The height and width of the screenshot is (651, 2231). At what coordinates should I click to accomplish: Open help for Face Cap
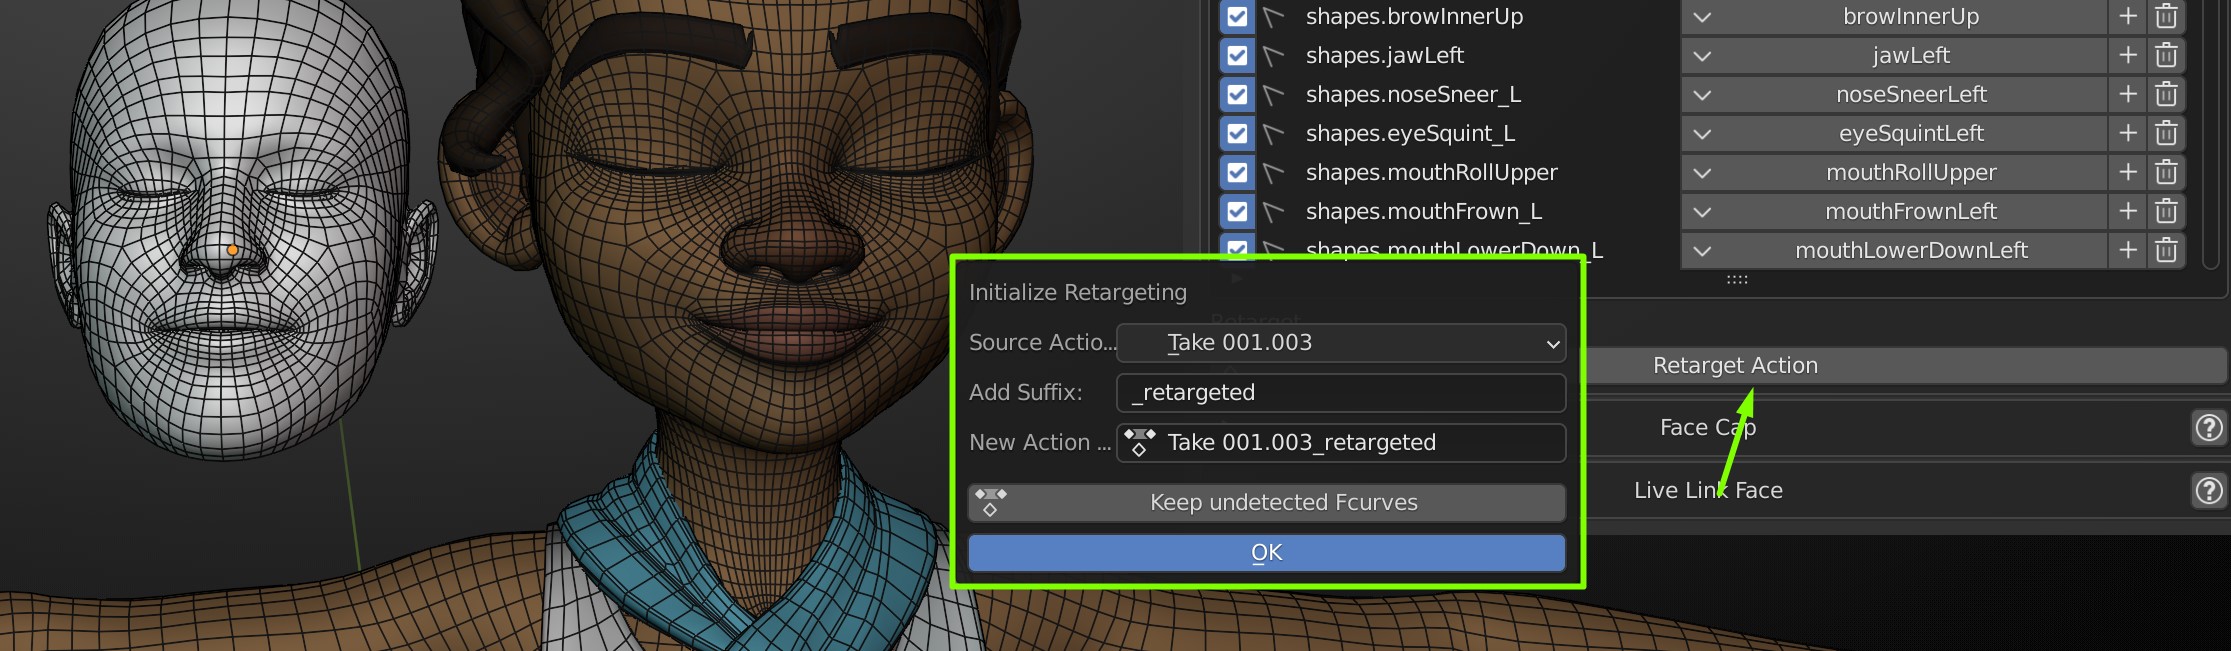point(2208,428)
